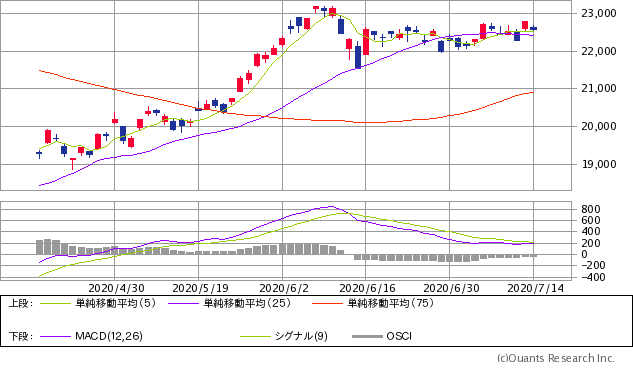The width and height of the screenshot is (633, 373).
Task: Click the green swatch next to シグナル(9)
Action: [x=255, y=337]
